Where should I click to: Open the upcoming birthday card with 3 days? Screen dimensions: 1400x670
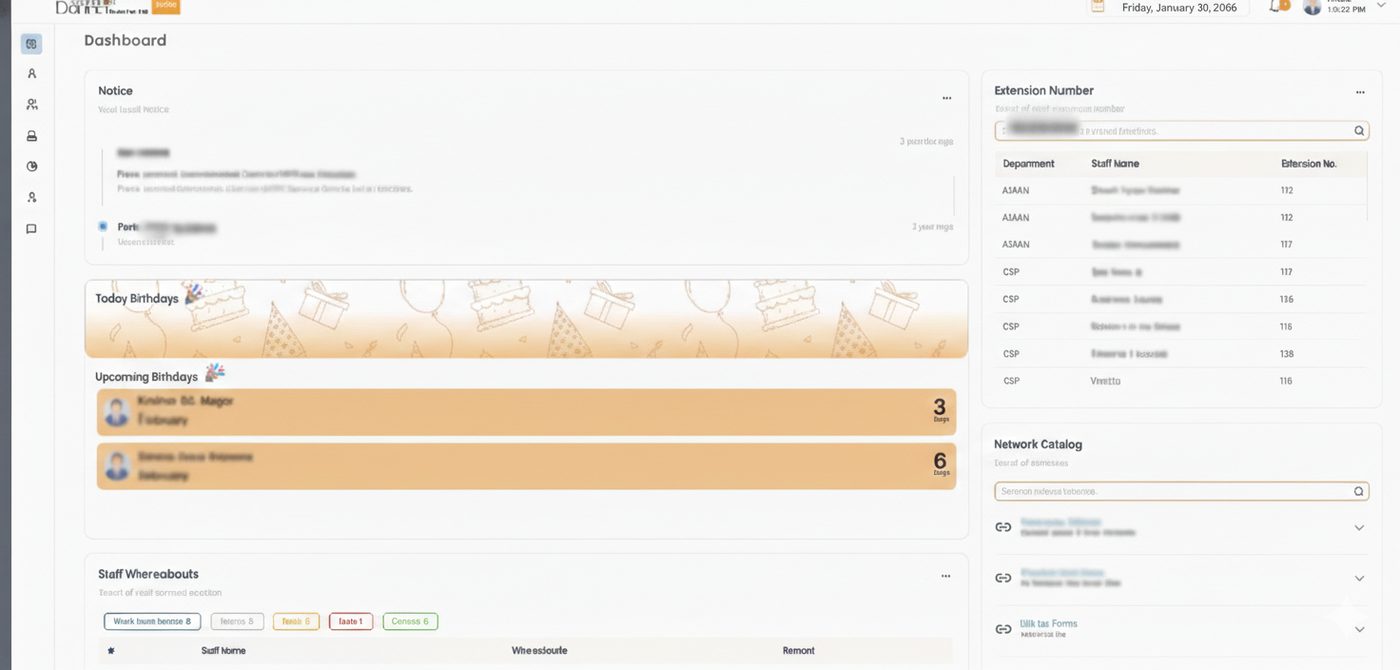click(x=526, y=412)
